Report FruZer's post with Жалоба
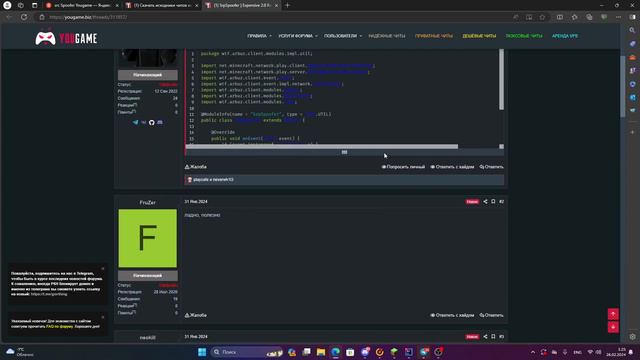Screen dimensions: 640x360 pos(196,315)
